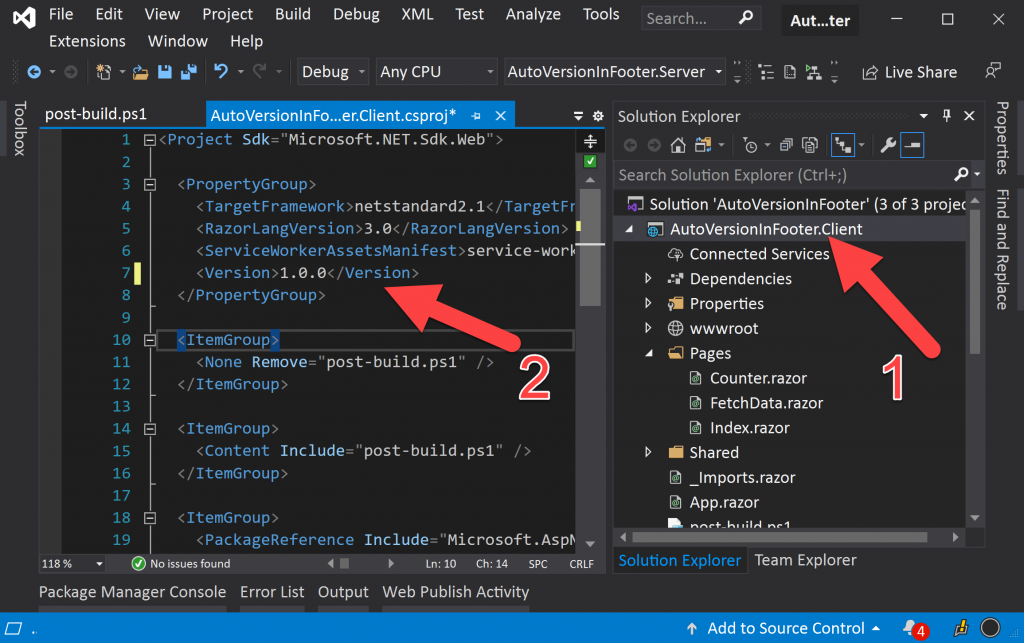The width and height of the screenshot is (1024, 643).
Task: Click the toolbar document page icon
Action: 790,72
